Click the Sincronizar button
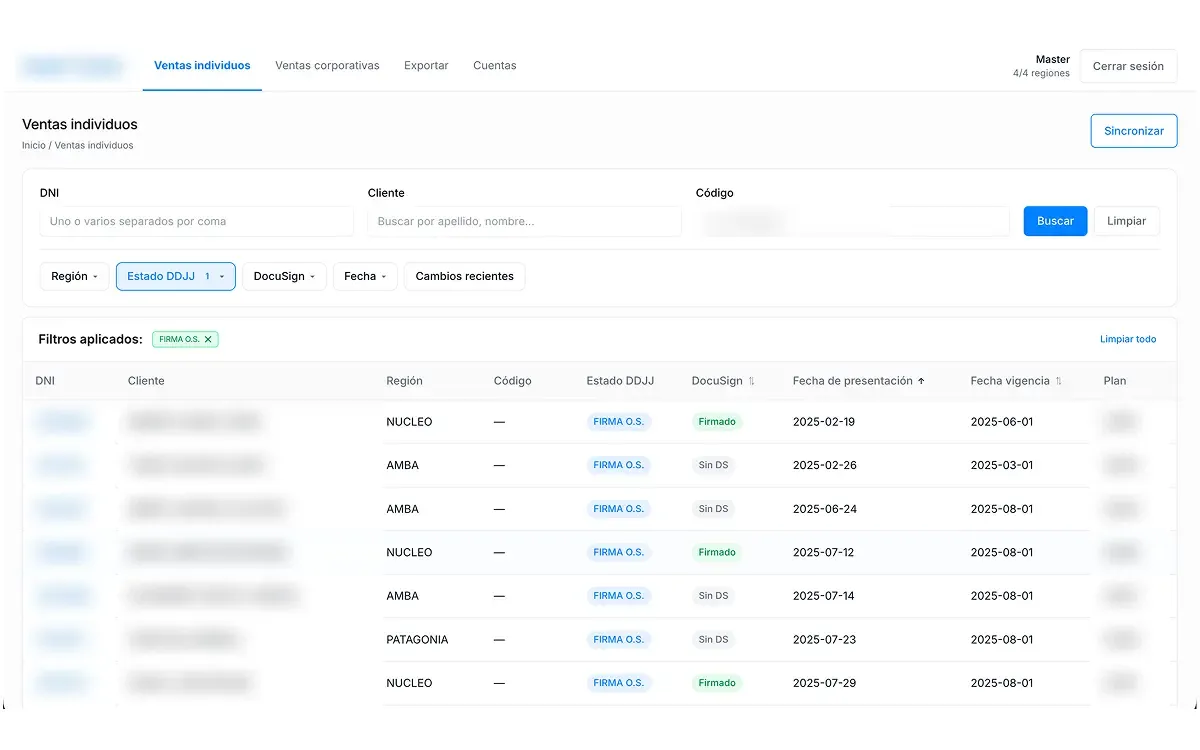 pos(1134,131)
